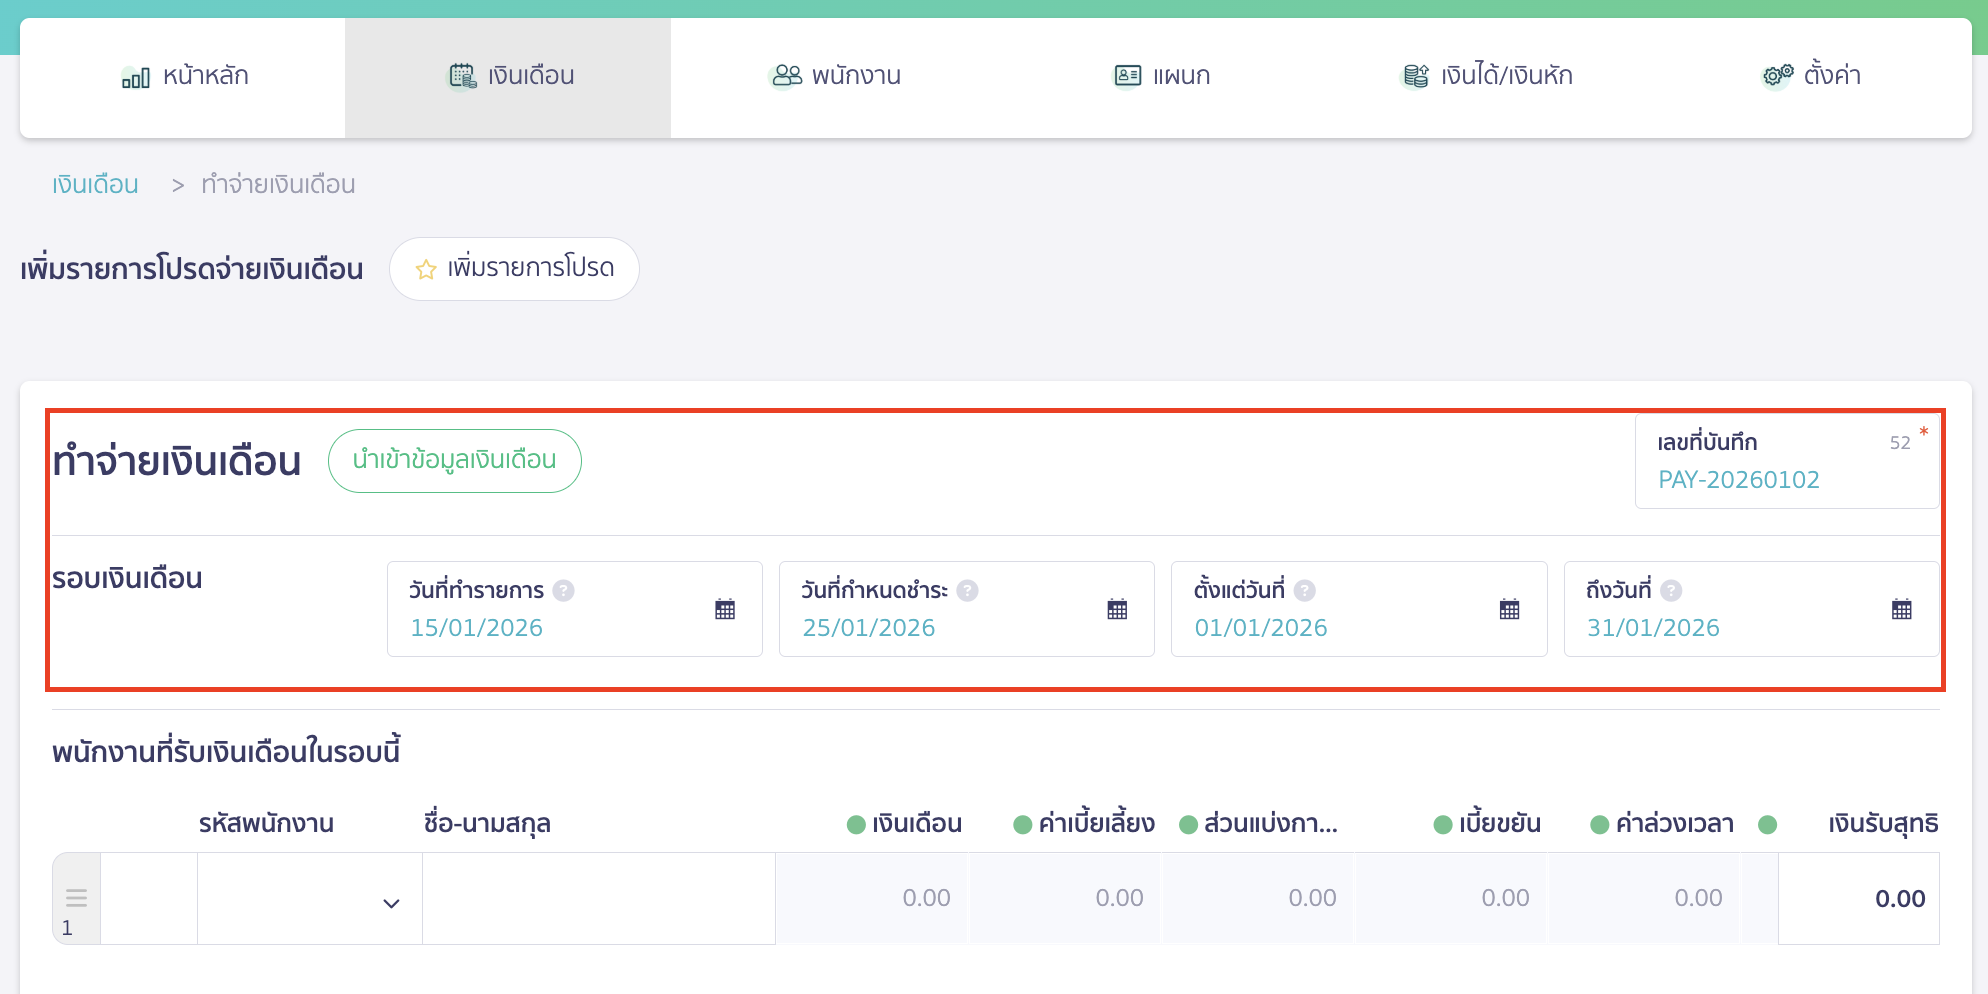Image resolution: width=1988 pixels, height=994 pixels.
Task: Open calendar icon for วันที่กำหนดชำระ
Action: pos(1117,609)
